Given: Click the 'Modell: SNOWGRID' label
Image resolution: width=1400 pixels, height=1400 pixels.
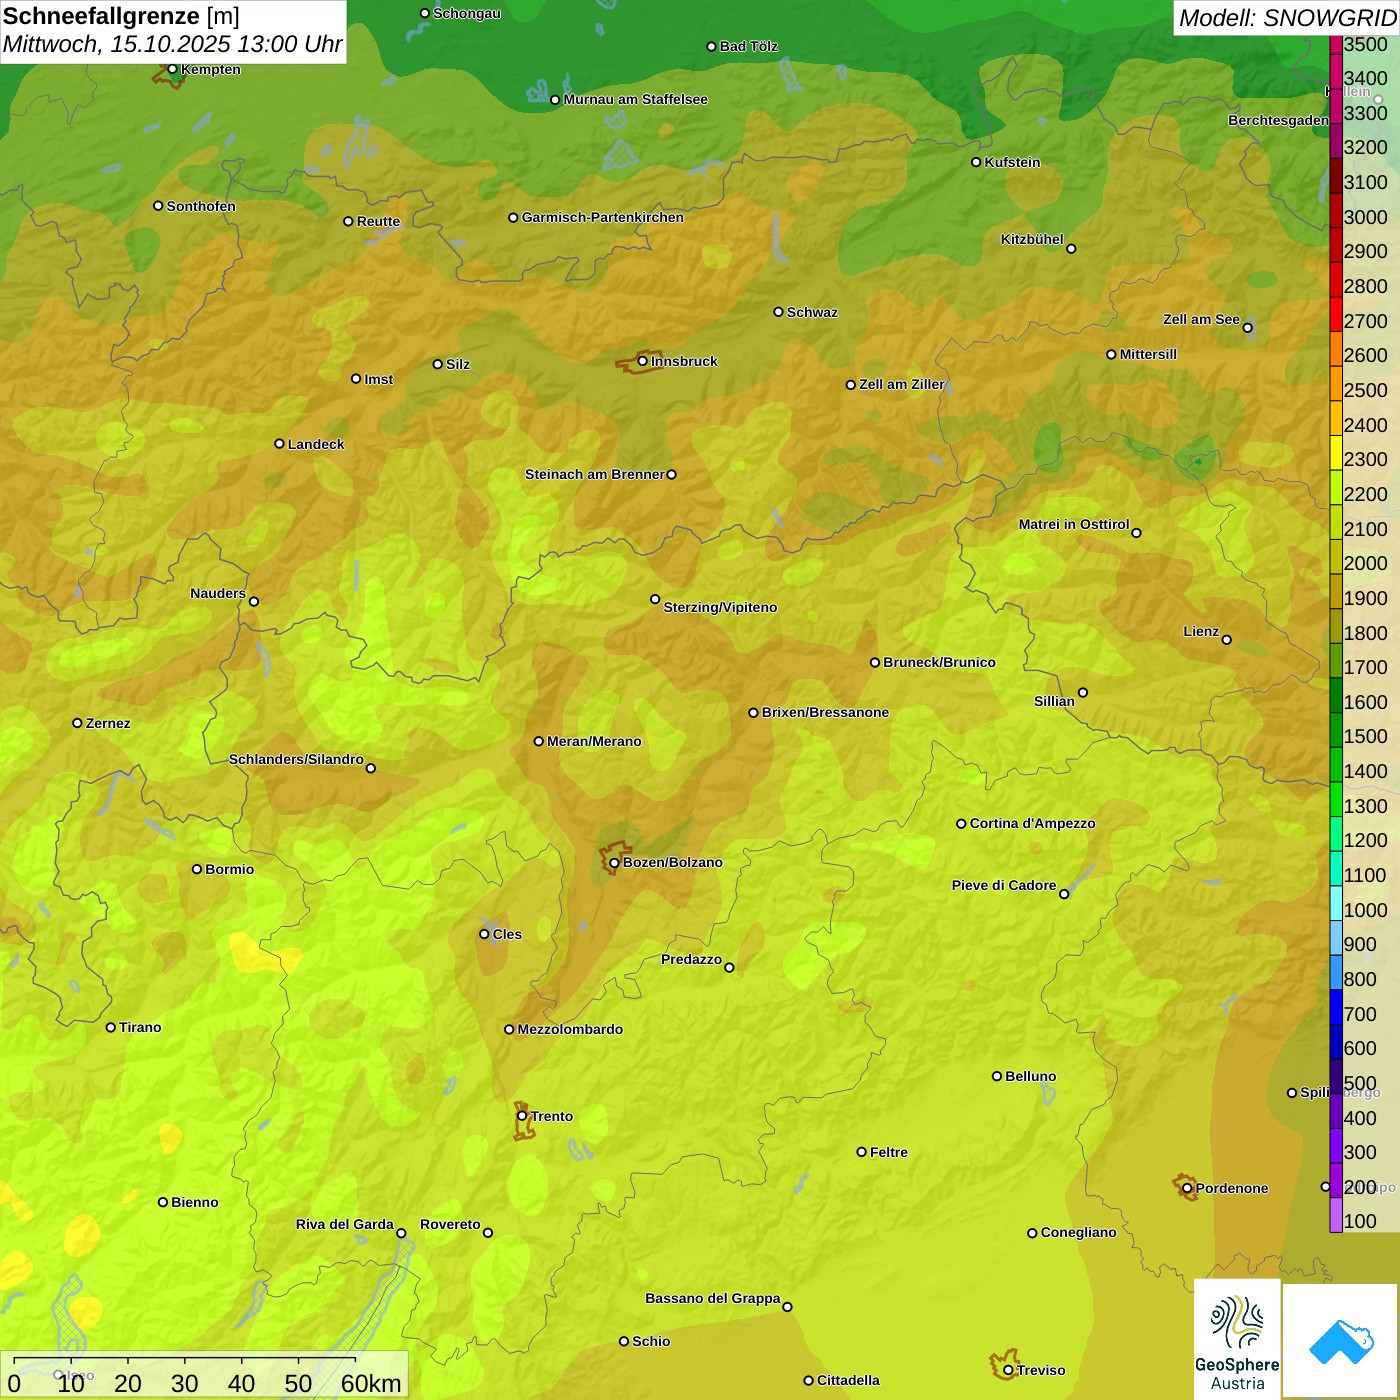Looking at the screenshot, I should [x=1287, y=18].
